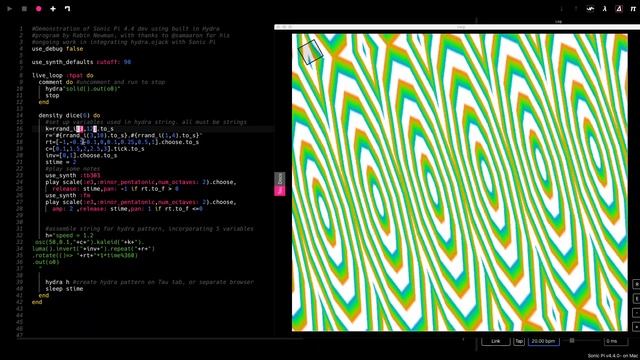
Task: Click the 20.00 bpm tempo field
Action: click(x=543, y=341)
